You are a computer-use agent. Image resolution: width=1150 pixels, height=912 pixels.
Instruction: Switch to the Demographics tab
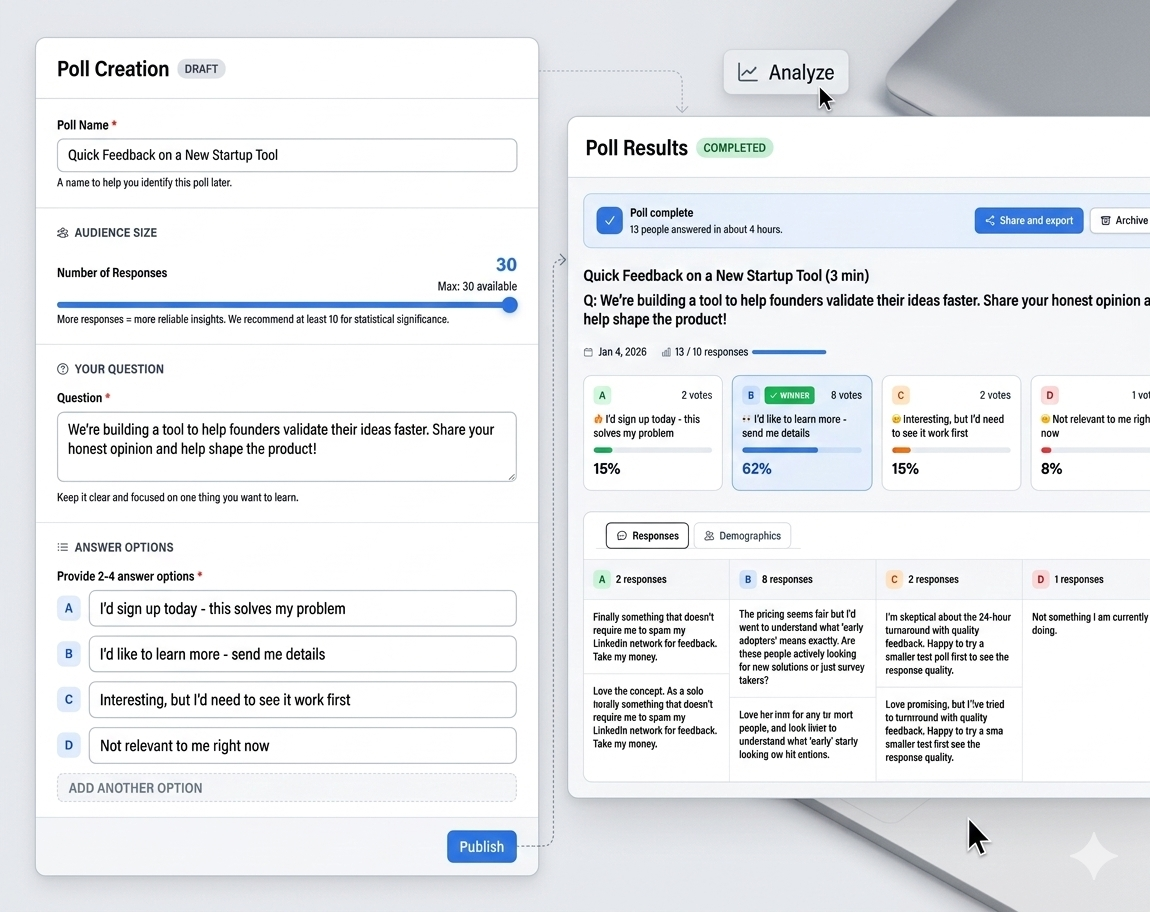[x=742, y=536]
